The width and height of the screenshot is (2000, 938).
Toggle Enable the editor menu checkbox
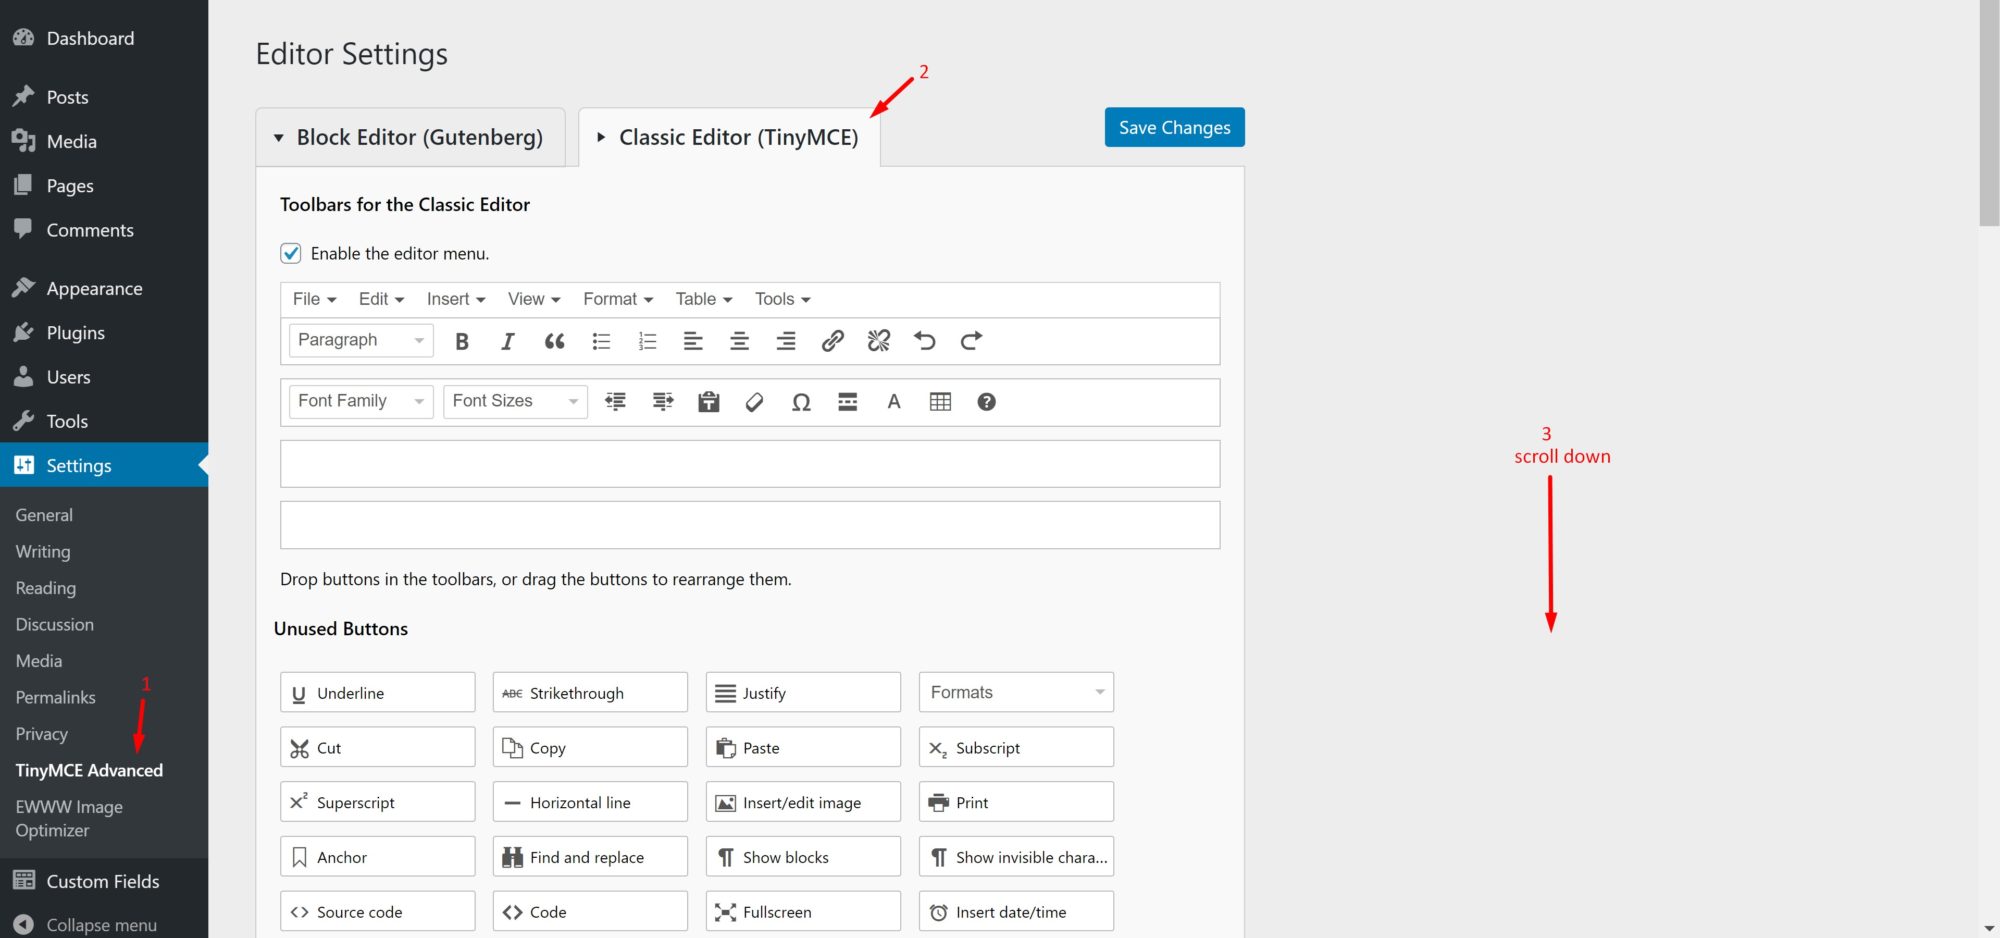[291, 253]
